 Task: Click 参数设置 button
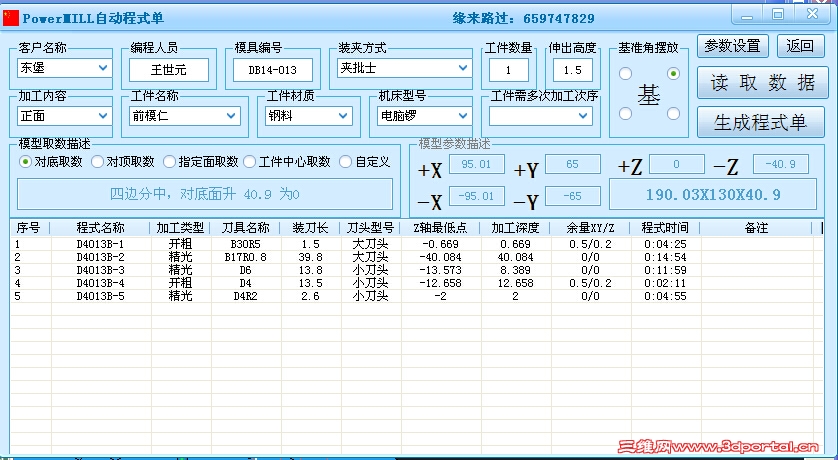click(x=733, y=46)
